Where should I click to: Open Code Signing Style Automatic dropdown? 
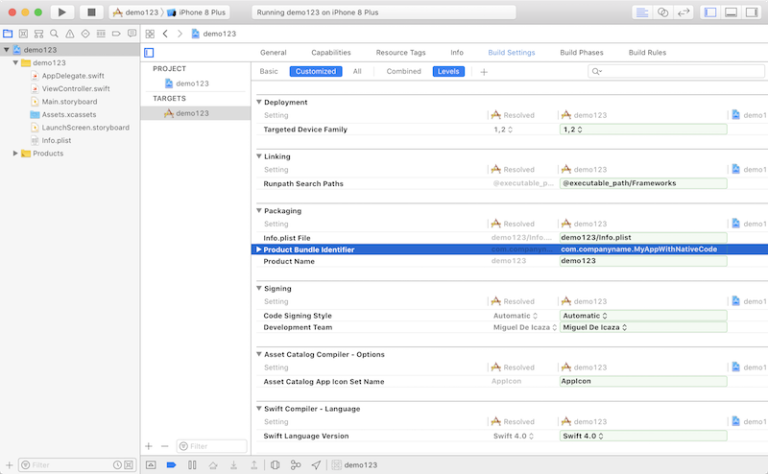coord(643,316)
